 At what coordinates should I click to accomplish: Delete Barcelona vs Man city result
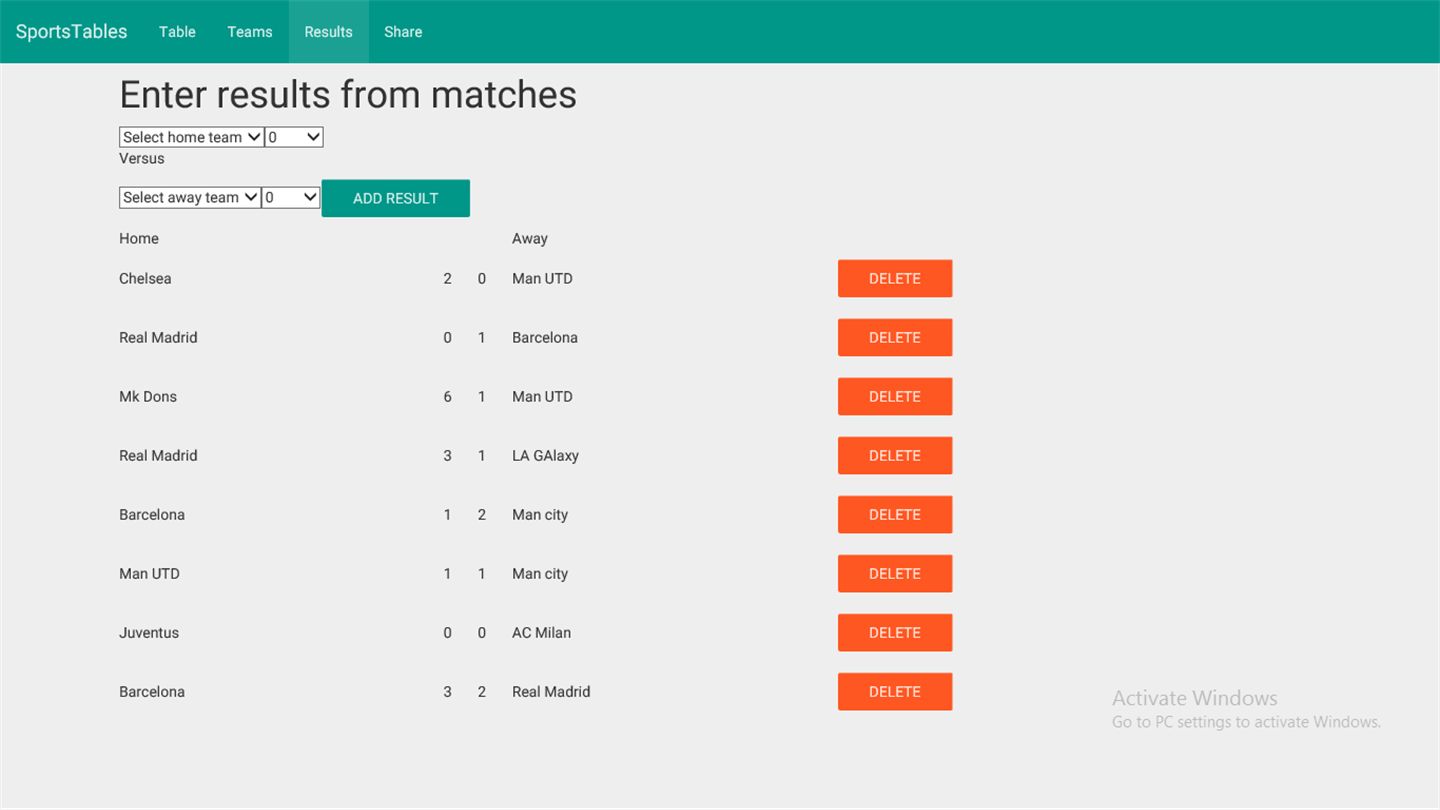[x=894, y=515]
